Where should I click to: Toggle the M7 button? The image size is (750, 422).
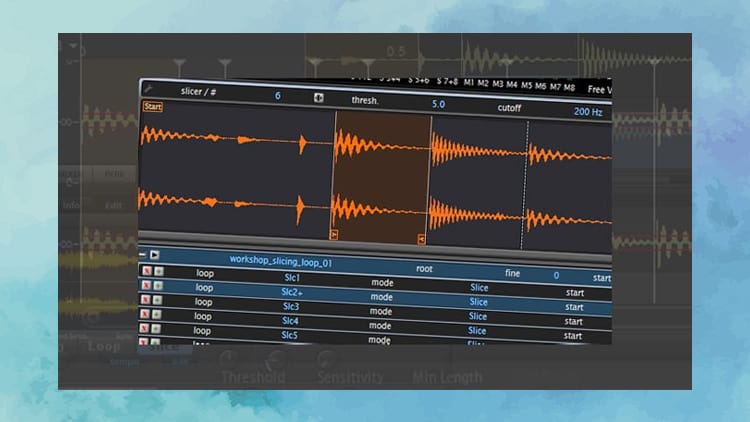(555, 87)
